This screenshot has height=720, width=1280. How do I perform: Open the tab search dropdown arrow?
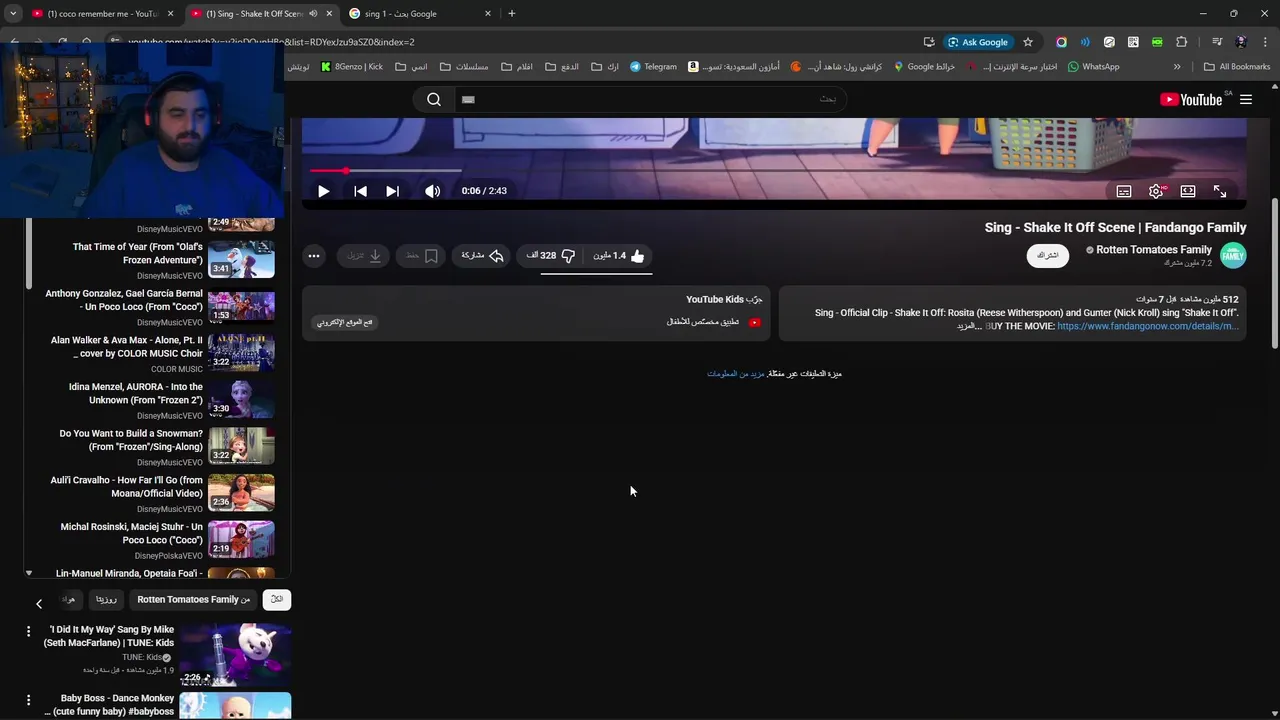tap(12, 14)
